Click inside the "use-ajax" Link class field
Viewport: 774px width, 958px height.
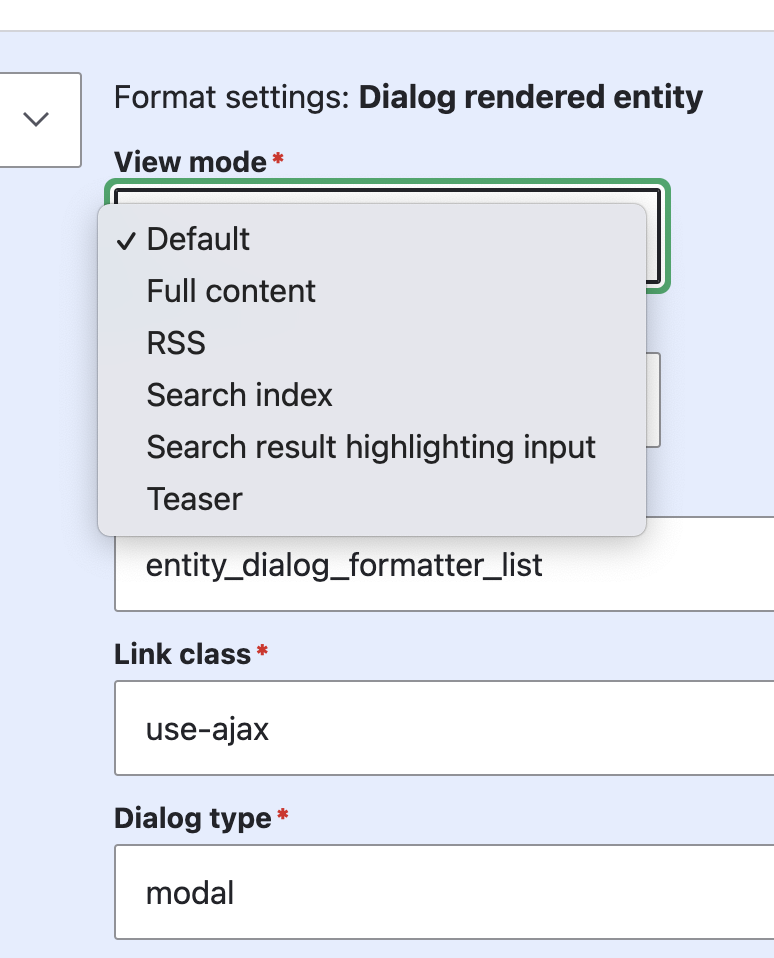click(x=400, y=728)
